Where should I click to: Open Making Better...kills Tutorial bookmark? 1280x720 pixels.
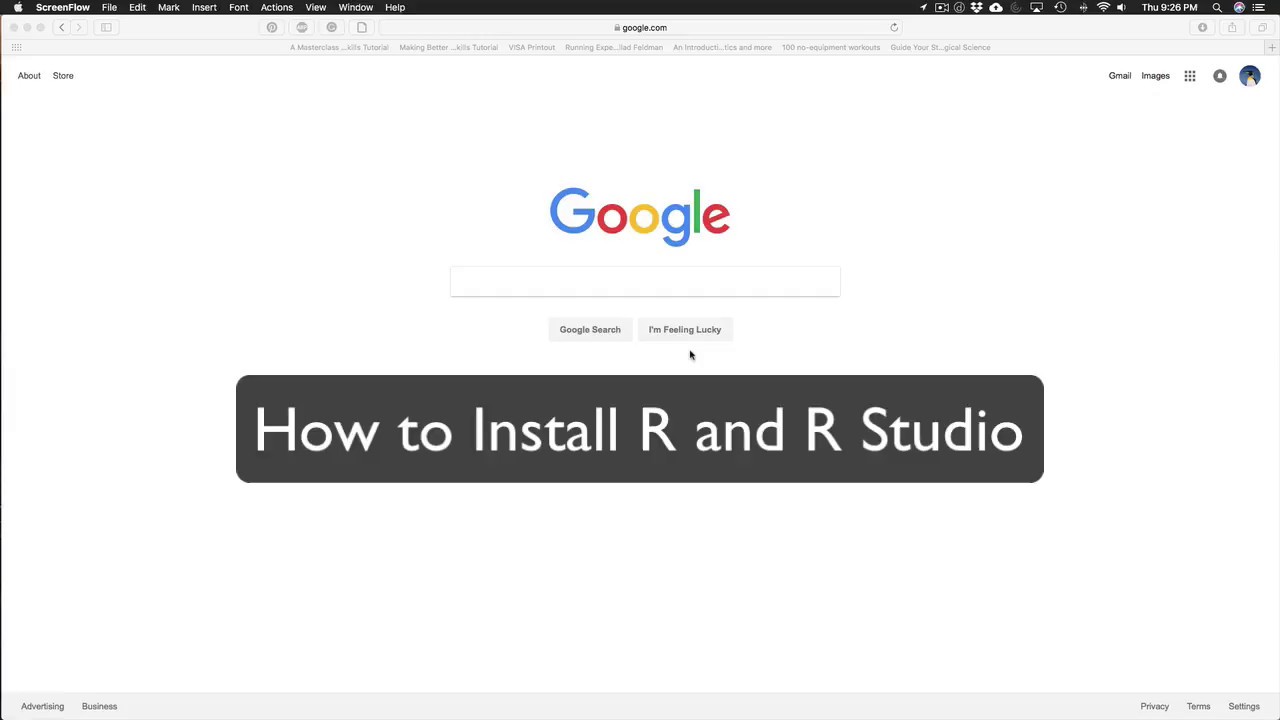(x=448, y=47)
